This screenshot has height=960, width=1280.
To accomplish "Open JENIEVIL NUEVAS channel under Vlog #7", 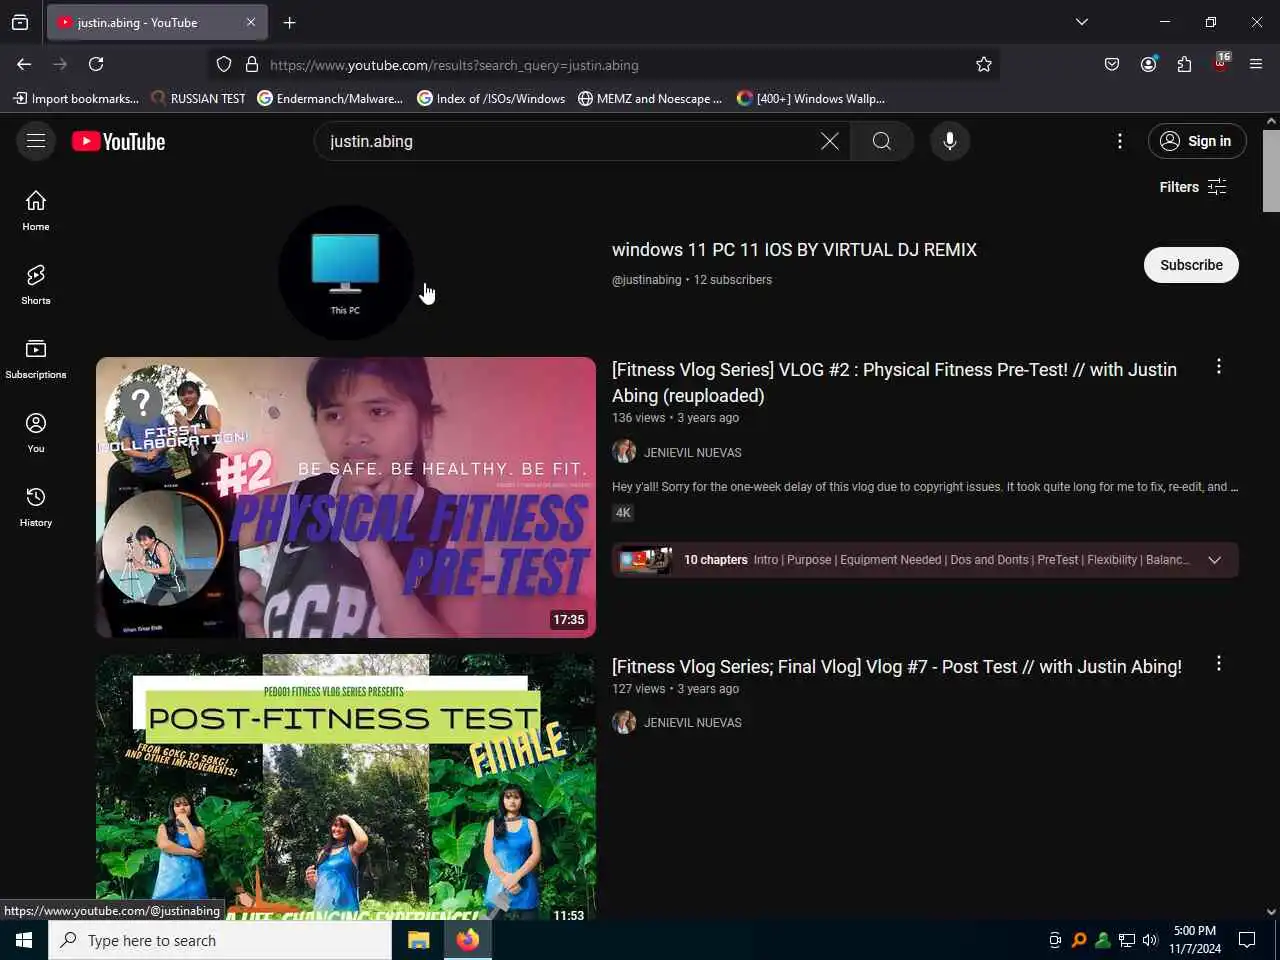I will point(693,723).
